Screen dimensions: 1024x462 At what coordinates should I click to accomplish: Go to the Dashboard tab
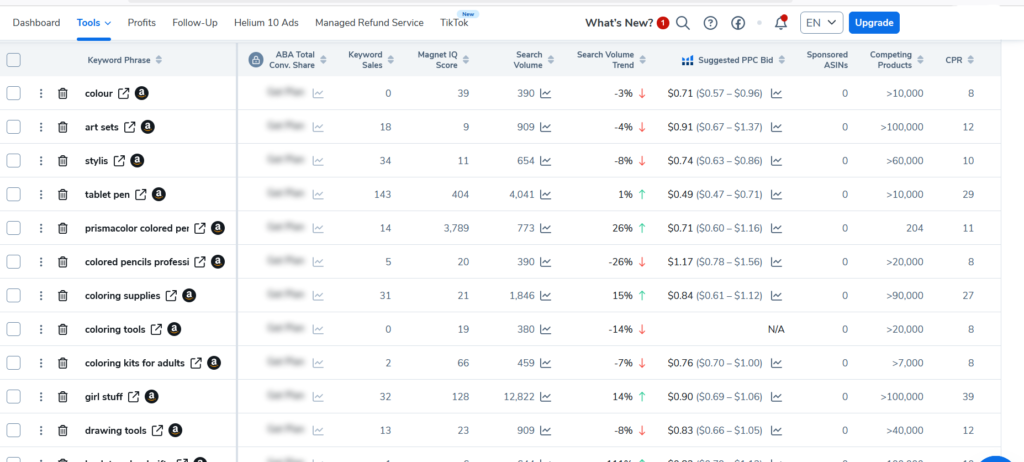(37, 23)
